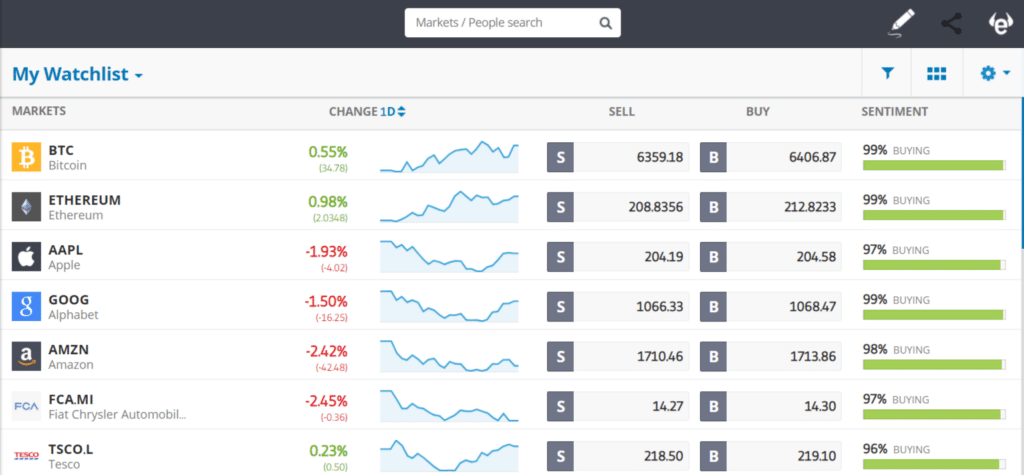Click the BUY column header
The width and height of the screenshot is (1024, 475).
[x=758, y=112]
